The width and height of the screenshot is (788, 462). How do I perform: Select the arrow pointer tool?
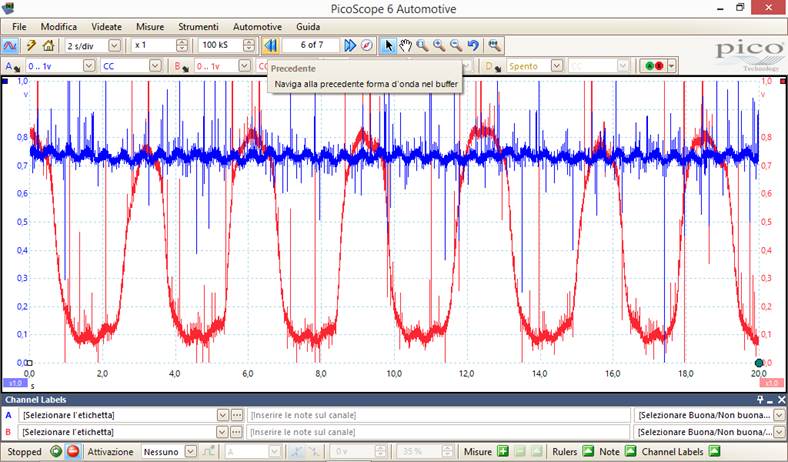(388, 46)
